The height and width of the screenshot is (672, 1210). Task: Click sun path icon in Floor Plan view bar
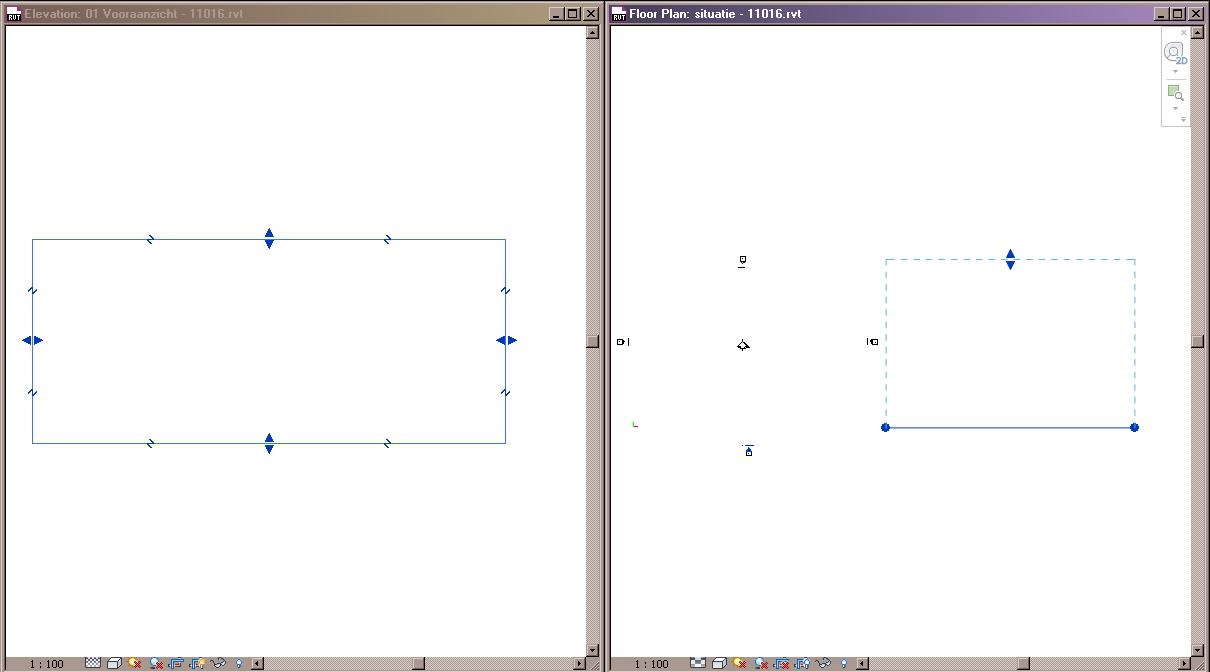point(739,663)
